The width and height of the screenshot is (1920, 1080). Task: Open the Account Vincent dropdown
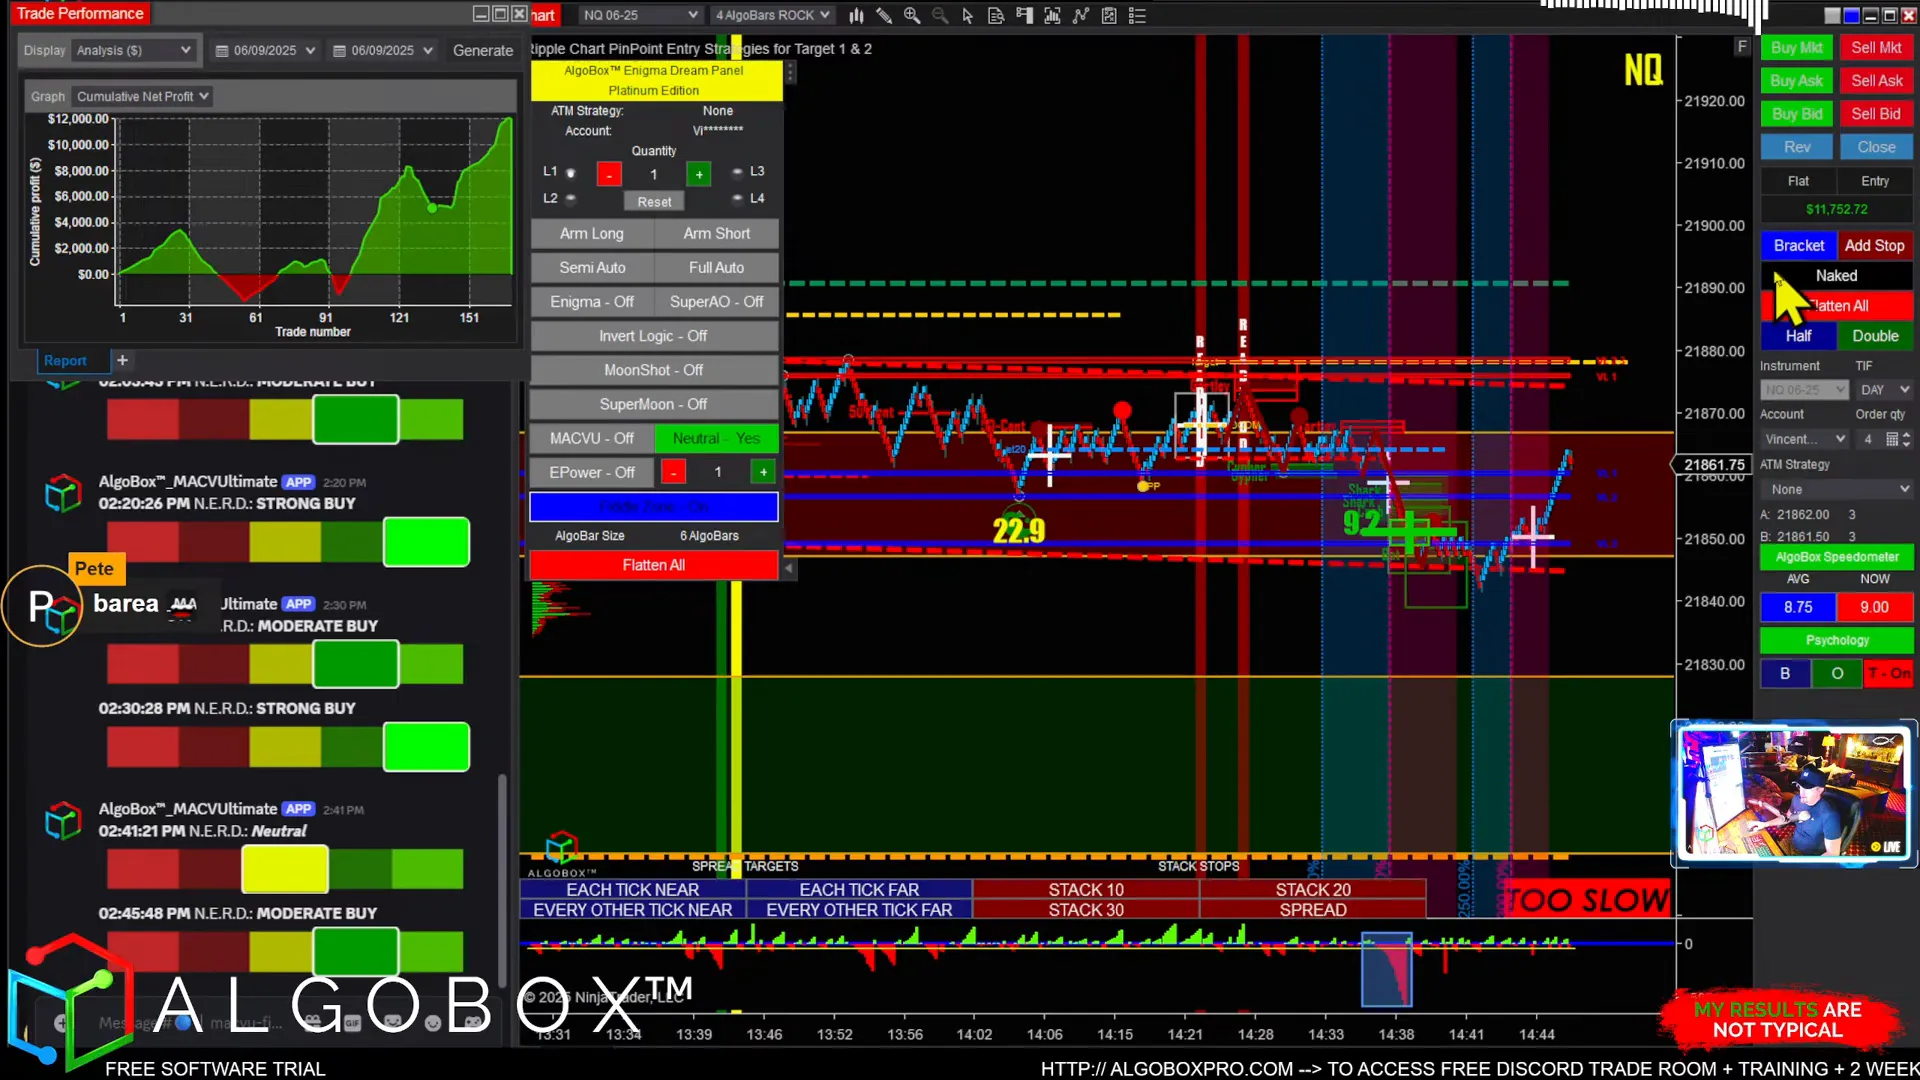[1805, 439]
